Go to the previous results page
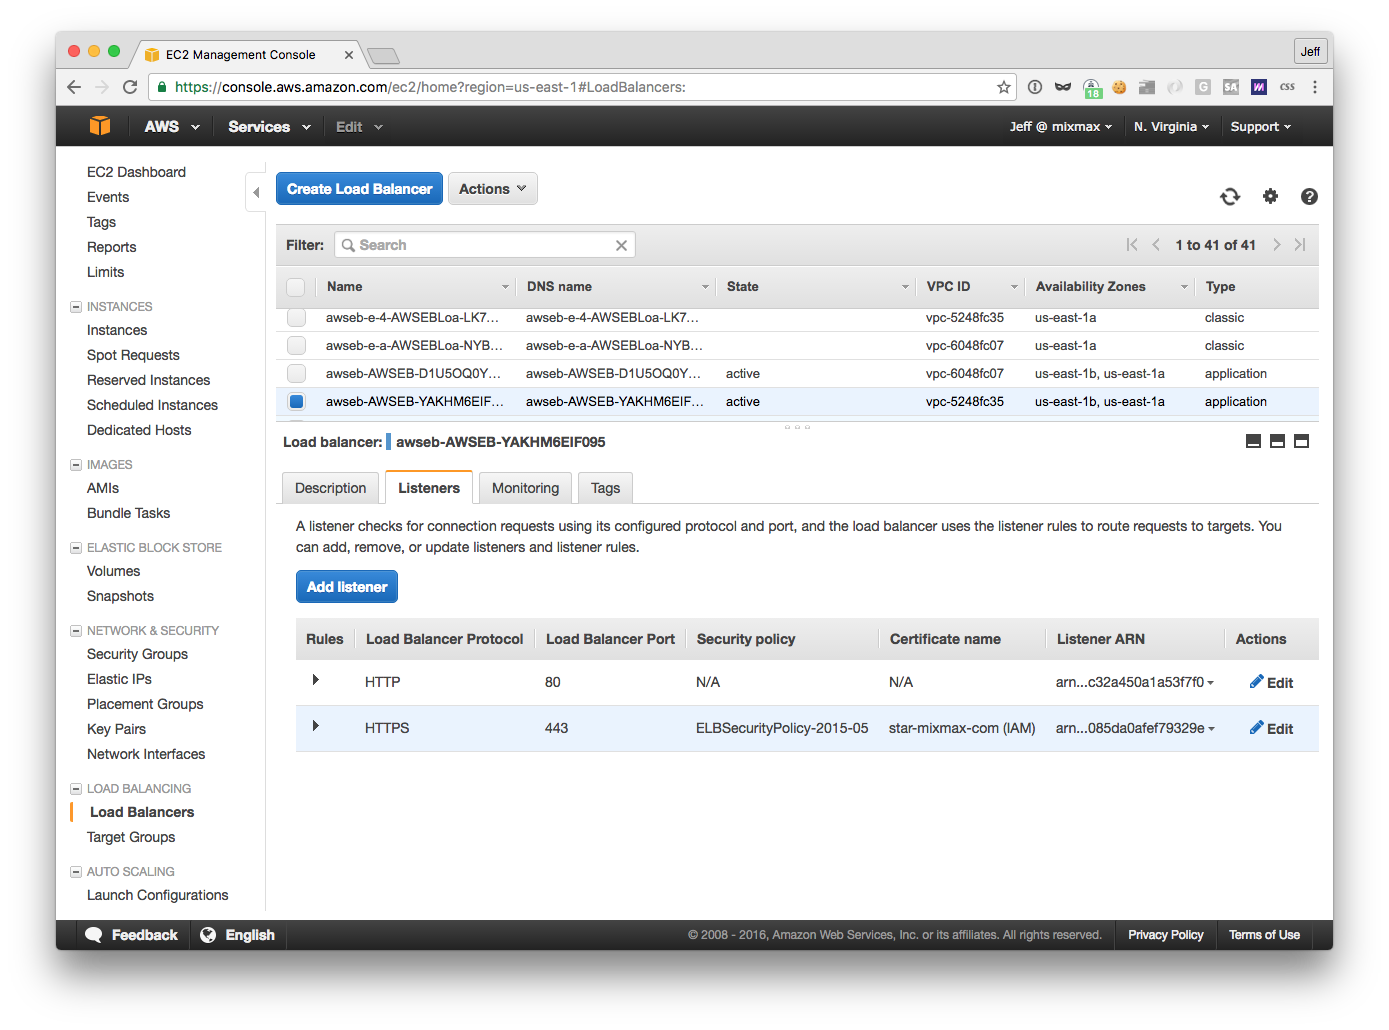 (1156, 245)
